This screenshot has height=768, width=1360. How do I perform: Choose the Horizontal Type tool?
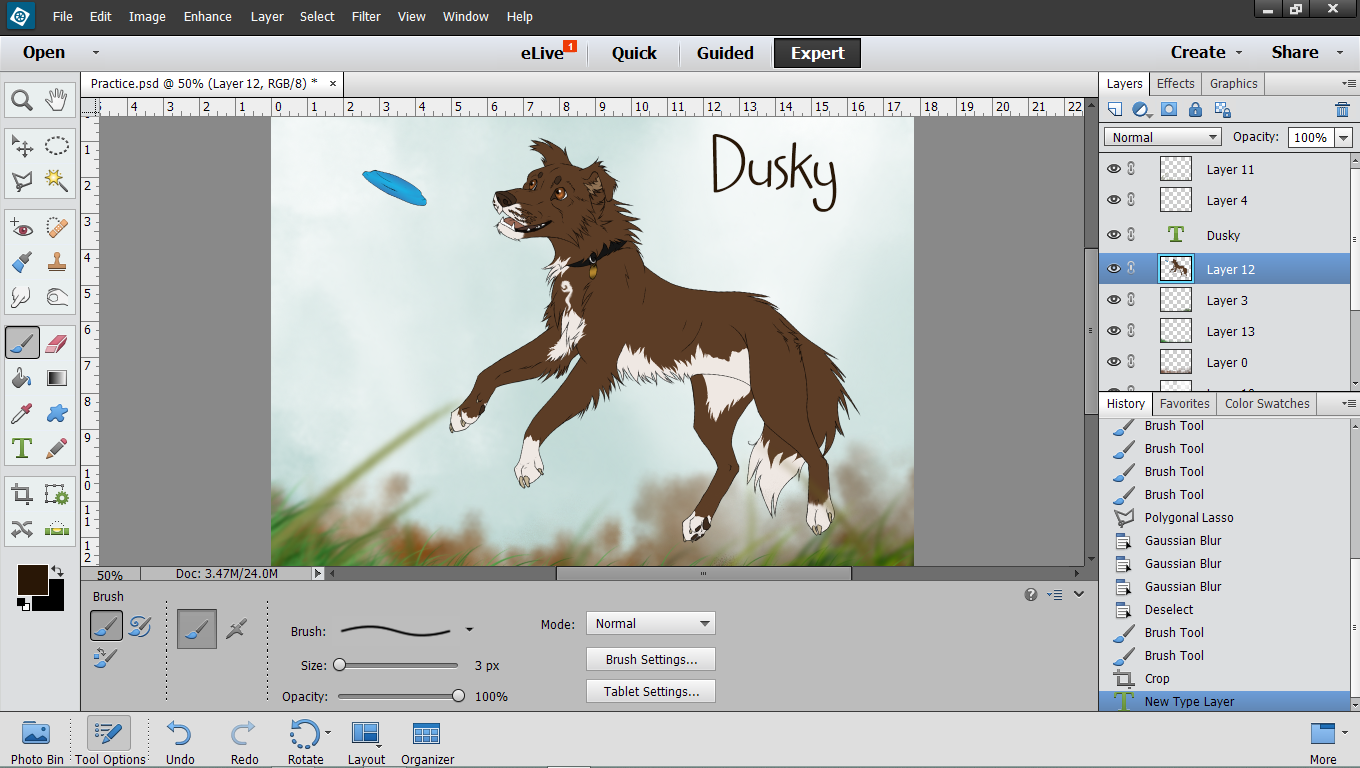22,447
